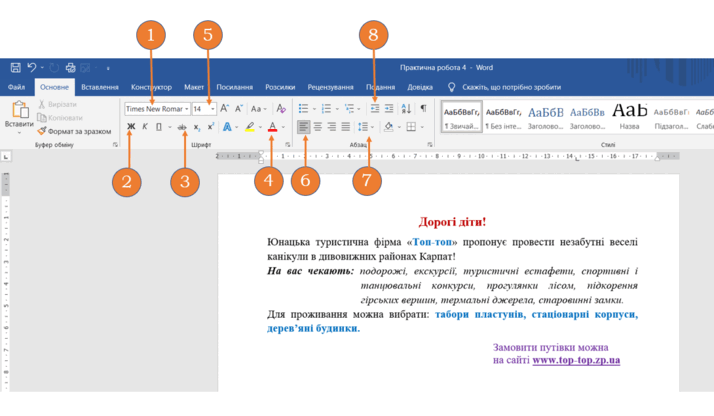
Task: Apply the Без інтервалів style
Action: pos(503,117)
